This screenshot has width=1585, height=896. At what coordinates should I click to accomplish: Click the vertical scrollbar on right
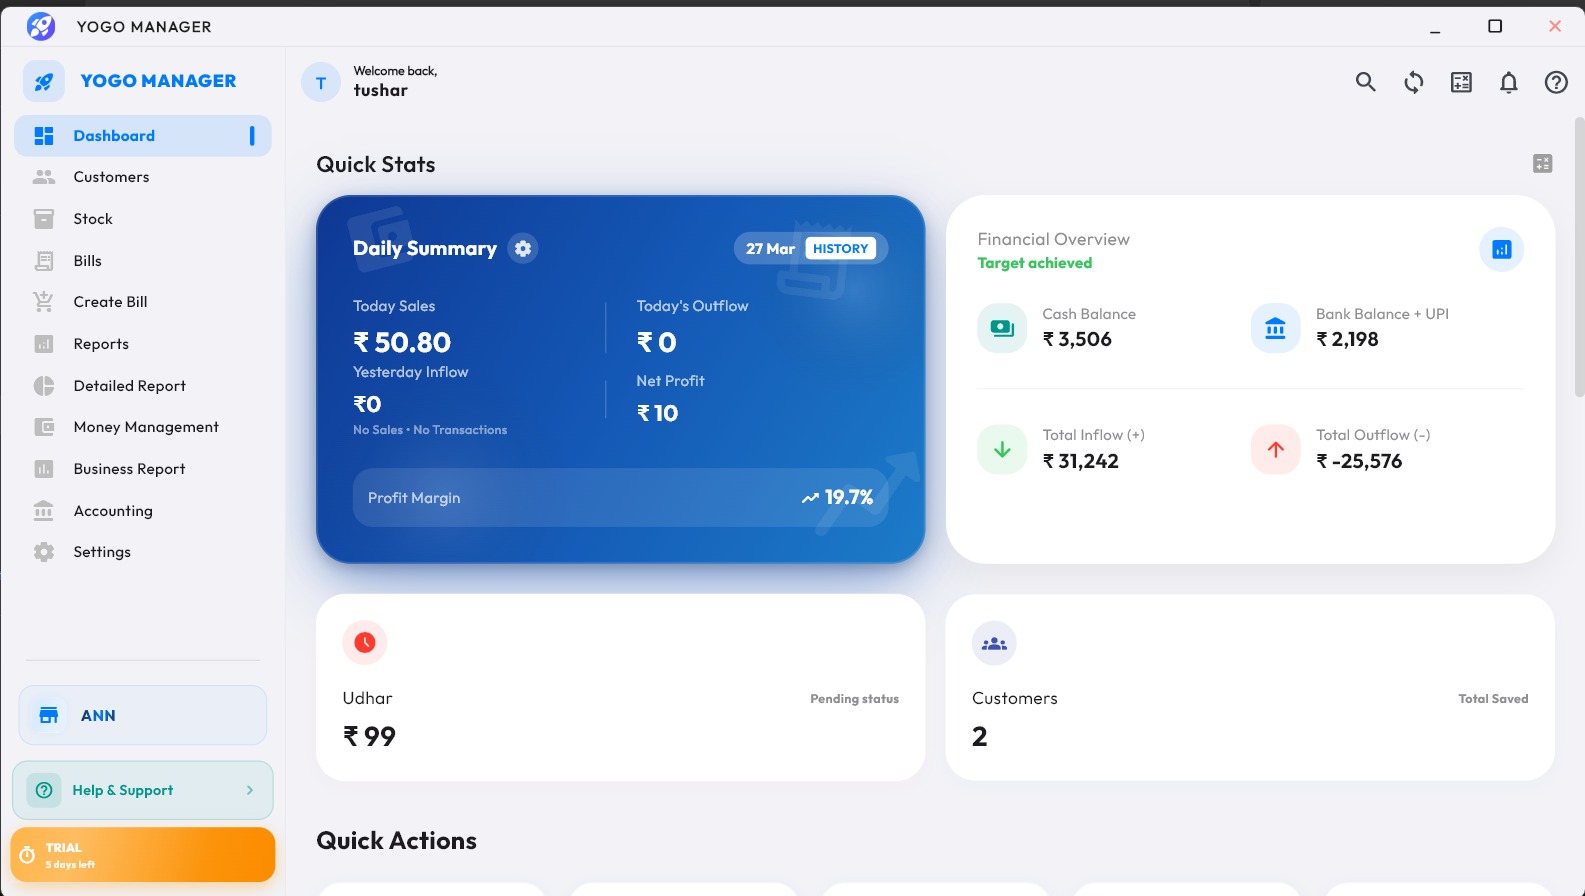click(x=1579, y=258)
